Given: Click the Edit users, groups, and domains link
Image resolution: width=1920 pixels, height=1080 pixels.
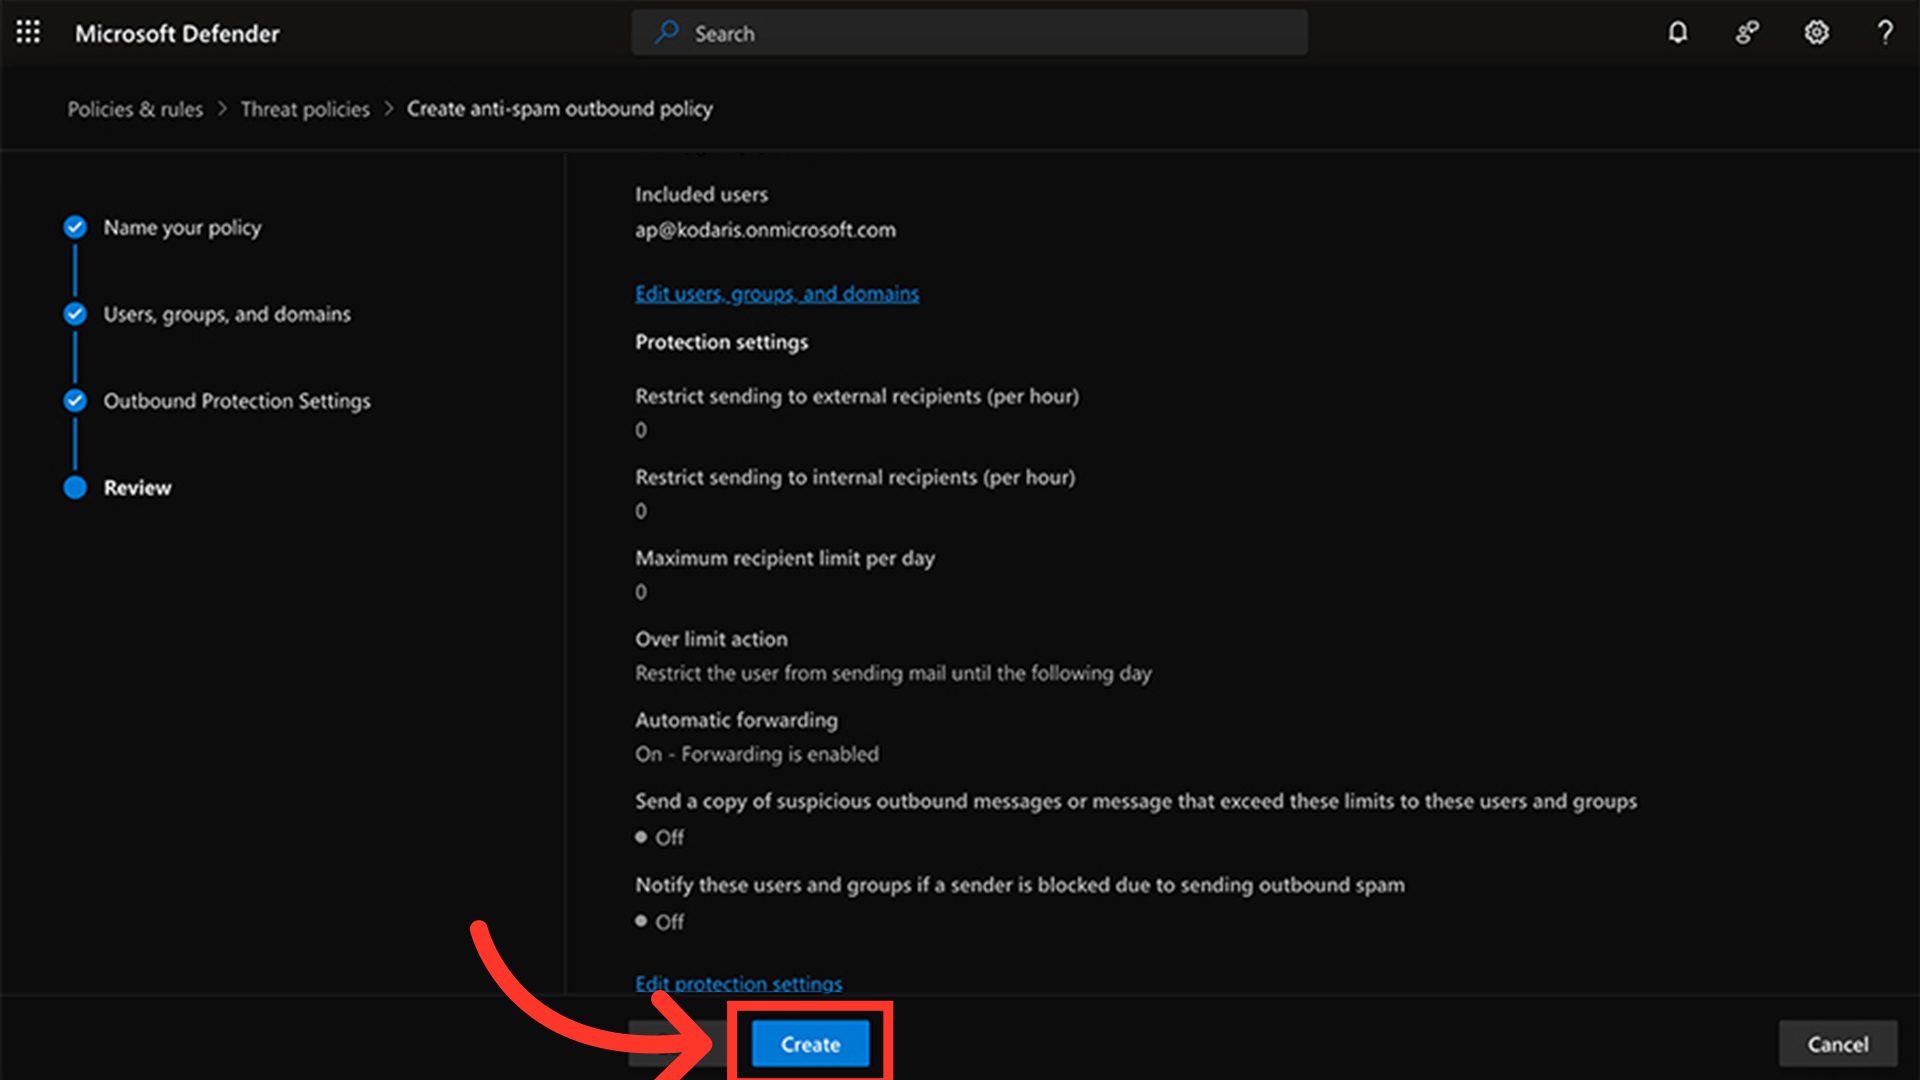Looking at the screenshot, I should tap(777, 294).
